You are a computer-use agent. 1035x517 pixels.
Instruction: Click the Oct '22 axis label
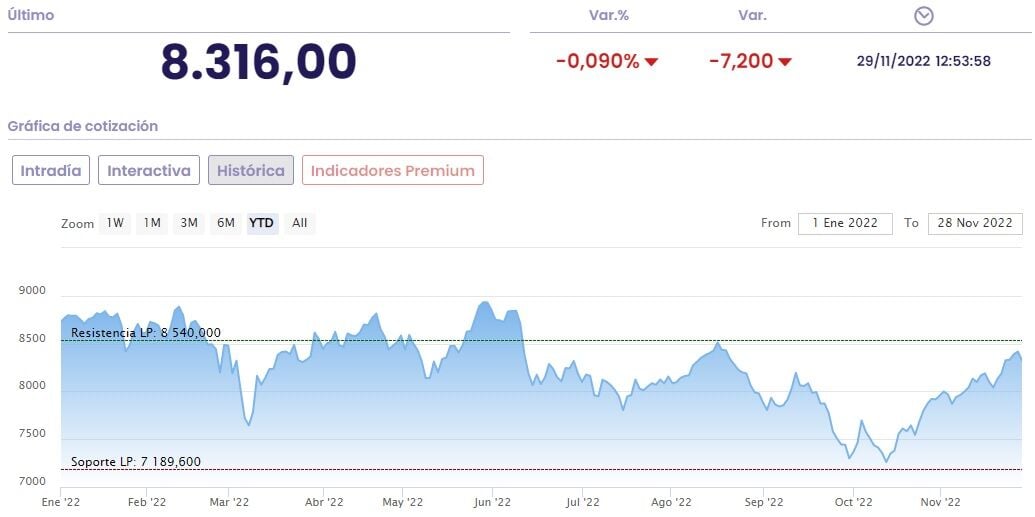click(854, 503)
